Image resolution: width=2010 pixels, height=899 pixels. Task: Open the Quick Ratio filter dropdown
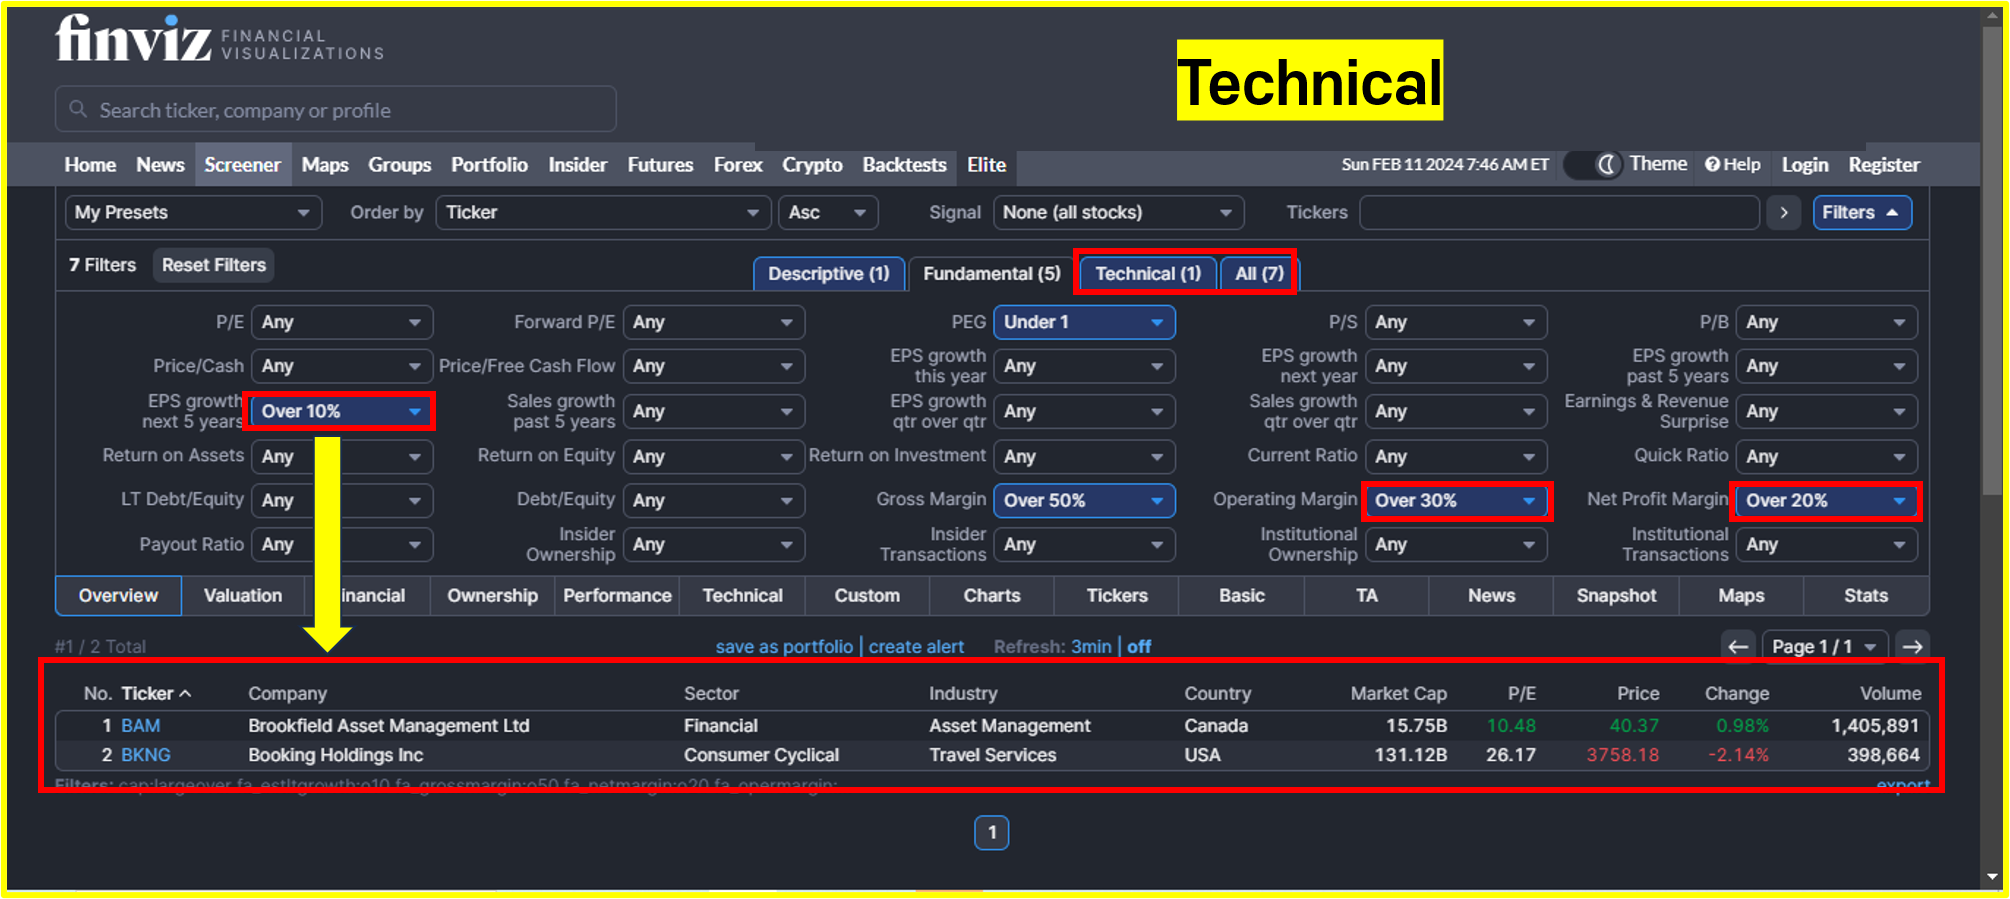1827,456
